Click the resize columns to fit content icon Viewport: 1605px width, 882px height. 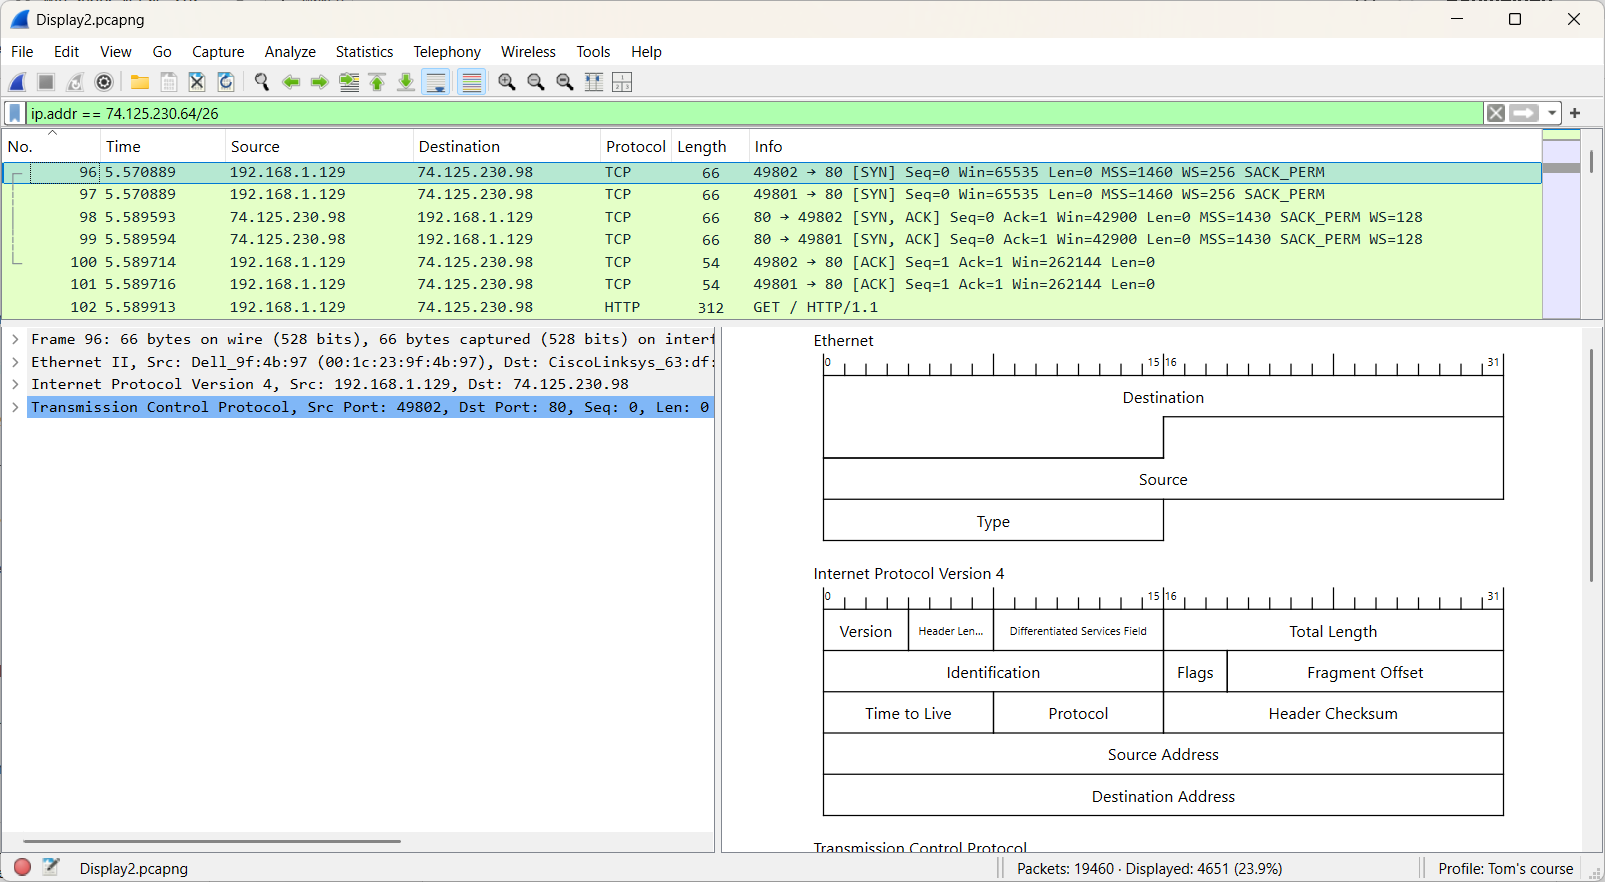[x=594, y=82]
